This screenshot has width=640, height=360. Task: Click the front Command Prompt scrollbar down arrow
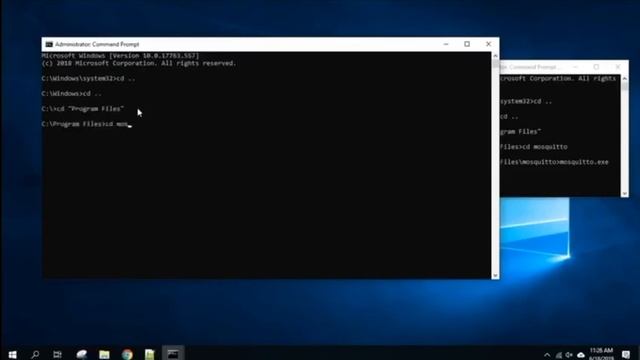495,276
